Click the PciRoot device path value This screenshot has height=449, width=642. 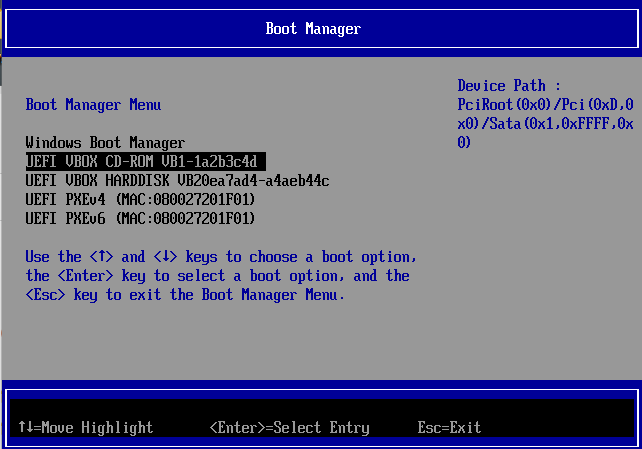pyautogui.click(x=545, y=124)
